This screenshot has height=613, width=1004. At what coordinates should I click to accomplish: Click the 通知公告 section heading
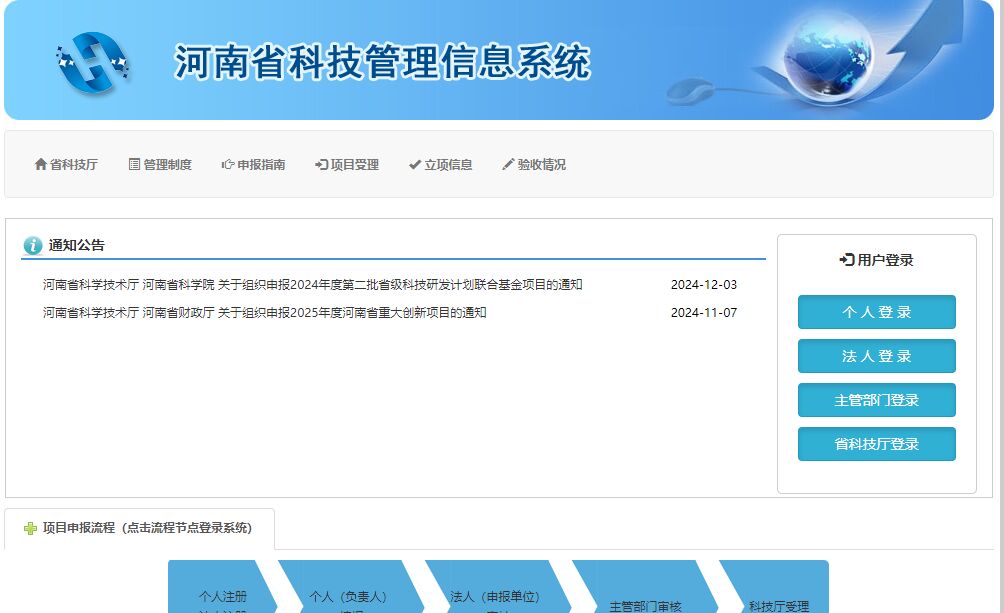[76, 245]
